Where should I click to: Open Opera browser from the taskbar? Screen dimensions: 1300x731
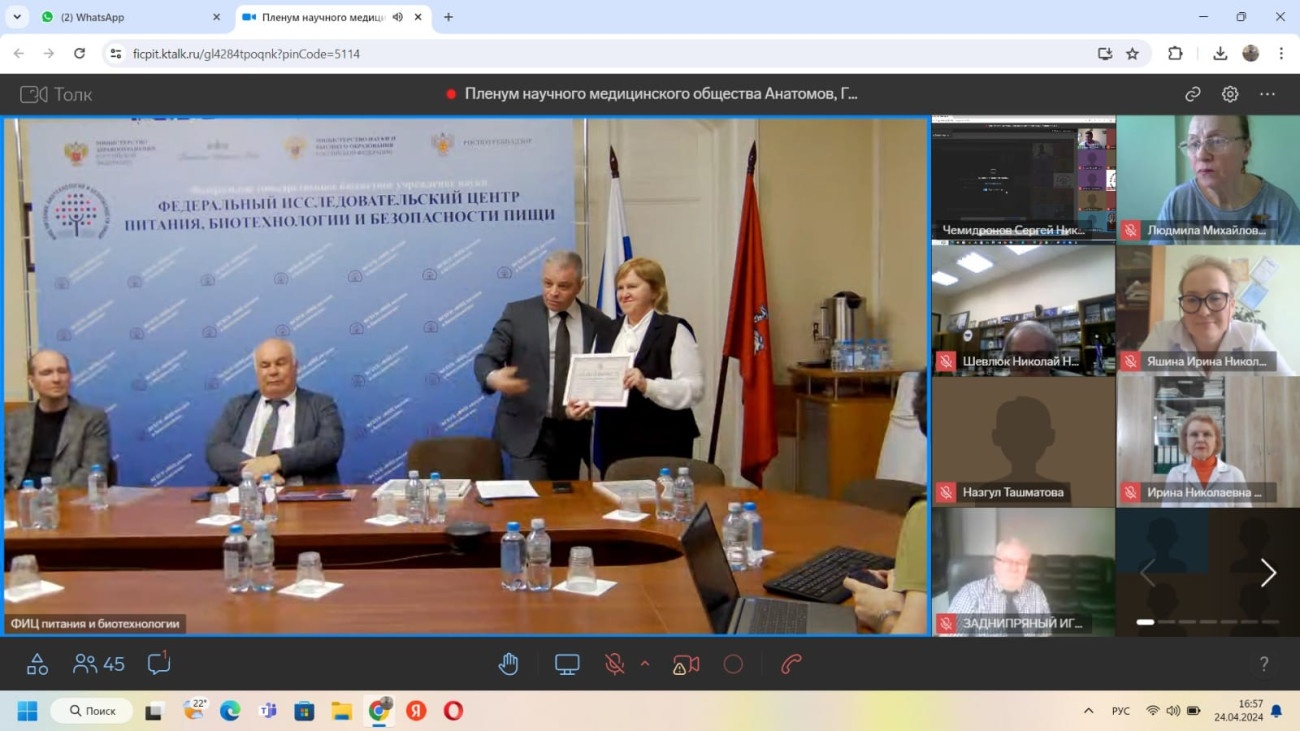(453, 711)
